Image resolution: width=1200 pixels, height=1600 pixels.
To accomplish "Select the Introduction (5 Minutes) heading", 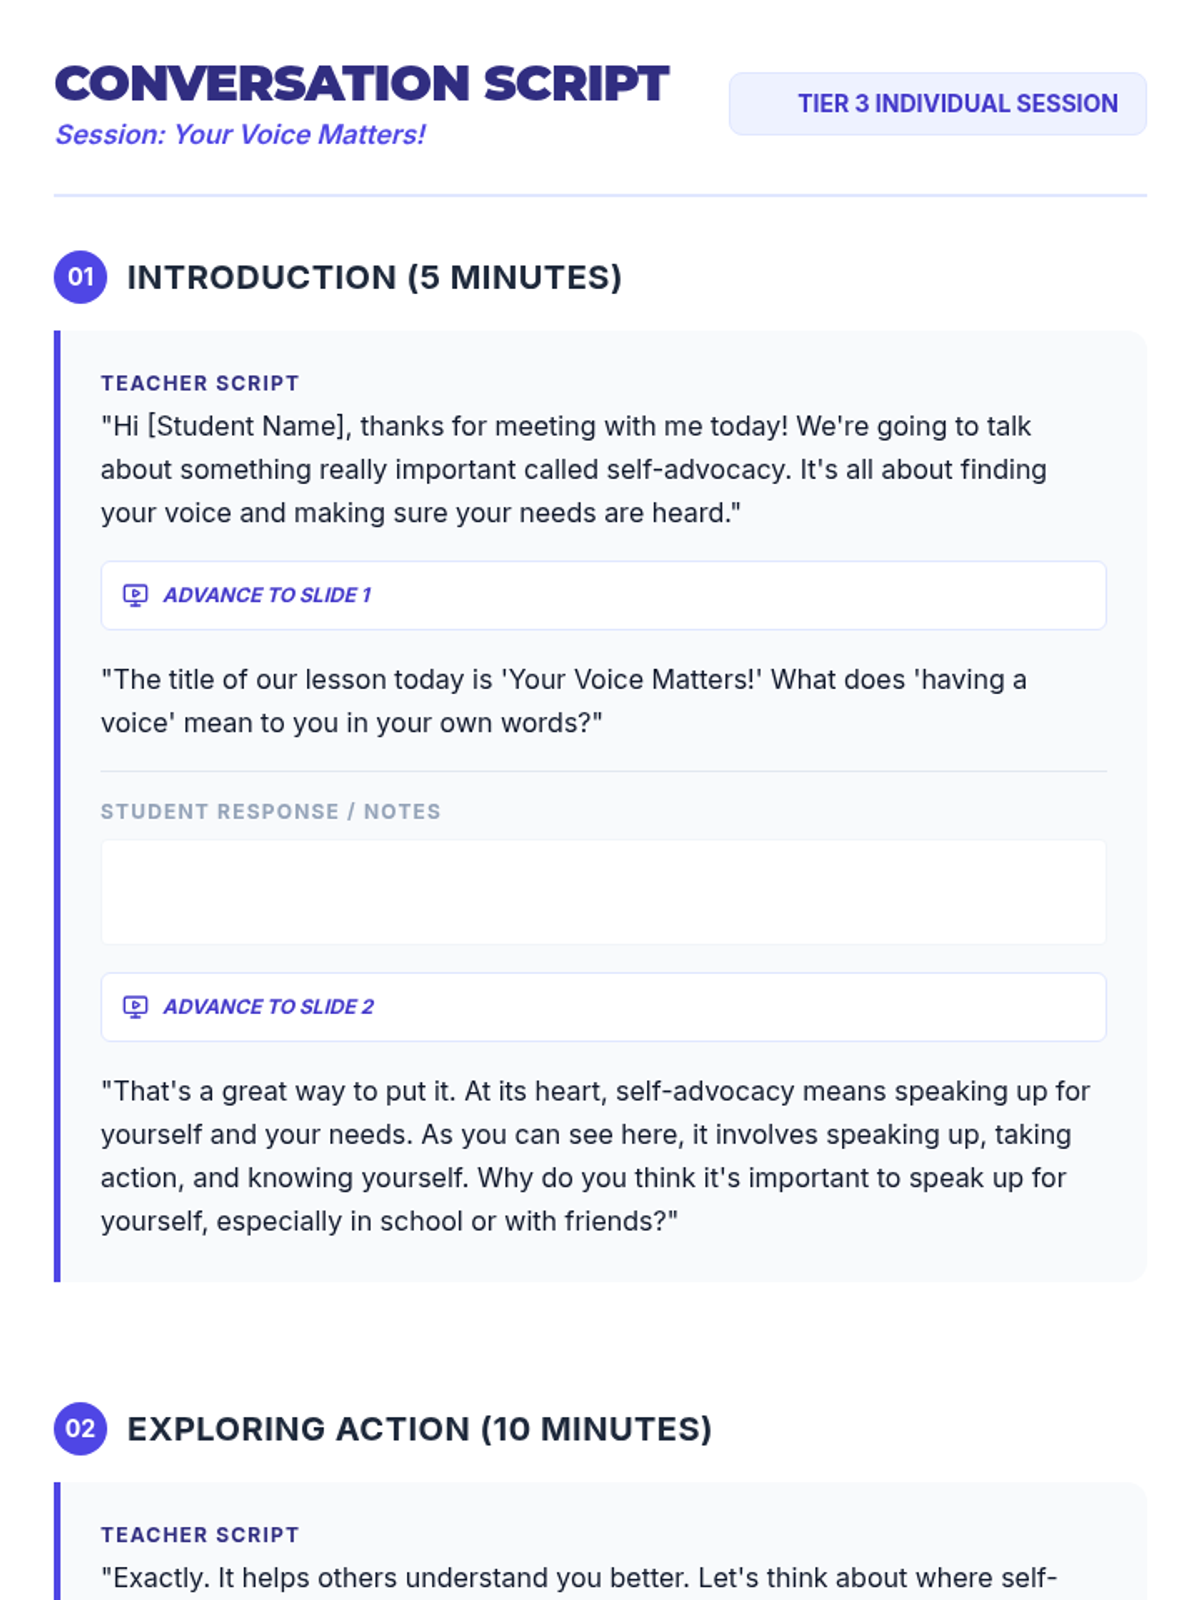I will coord(374,277).
